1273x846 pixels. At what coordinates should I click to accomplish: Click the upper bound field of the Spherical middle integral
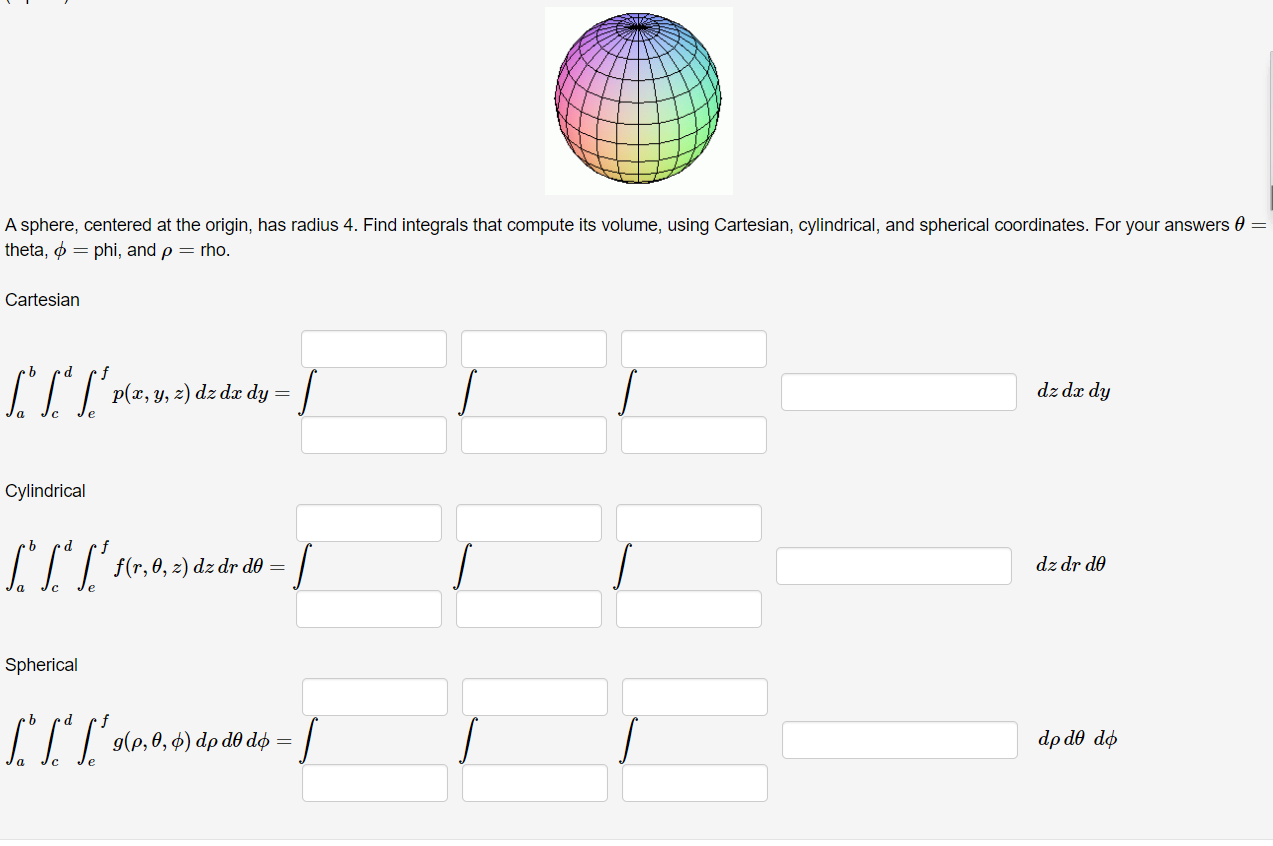(534, 696)
